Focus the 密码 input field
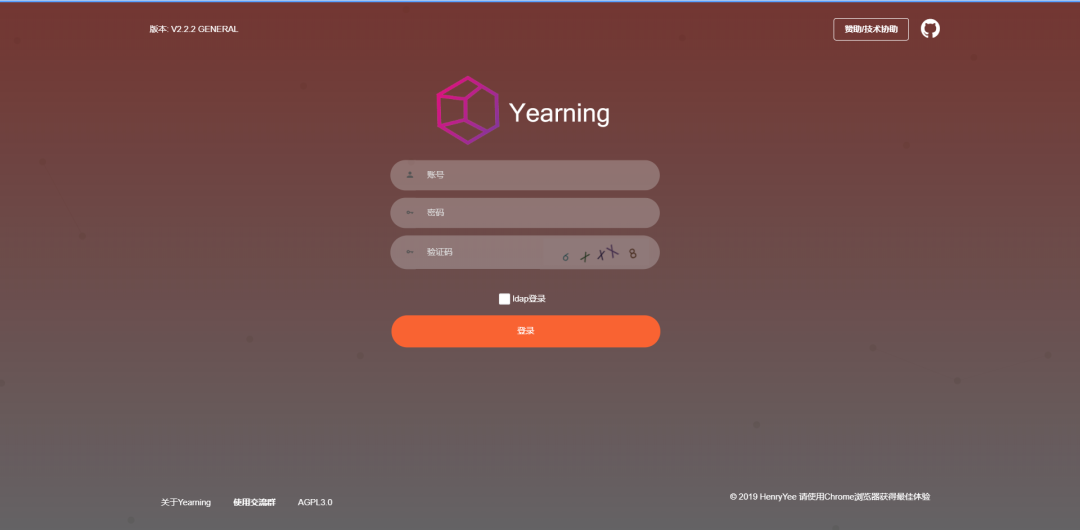This screenshot has height=530, width=1080. click(x=525, y=213)
